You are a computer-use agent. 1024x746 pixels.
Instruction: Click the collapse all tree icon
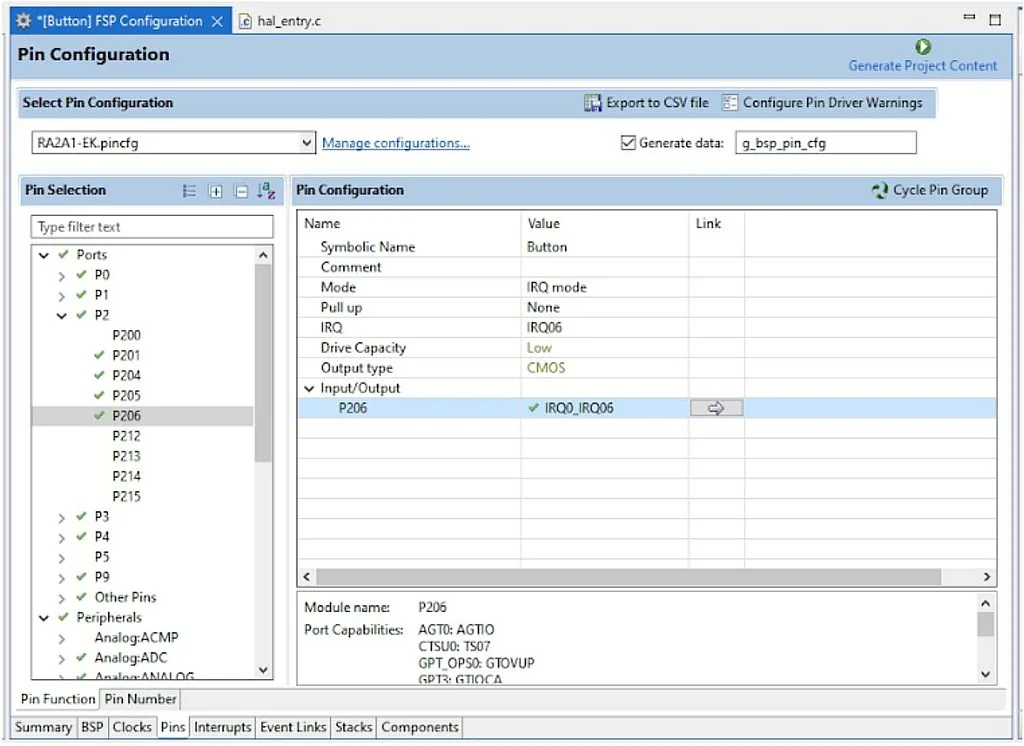point(241,191)
